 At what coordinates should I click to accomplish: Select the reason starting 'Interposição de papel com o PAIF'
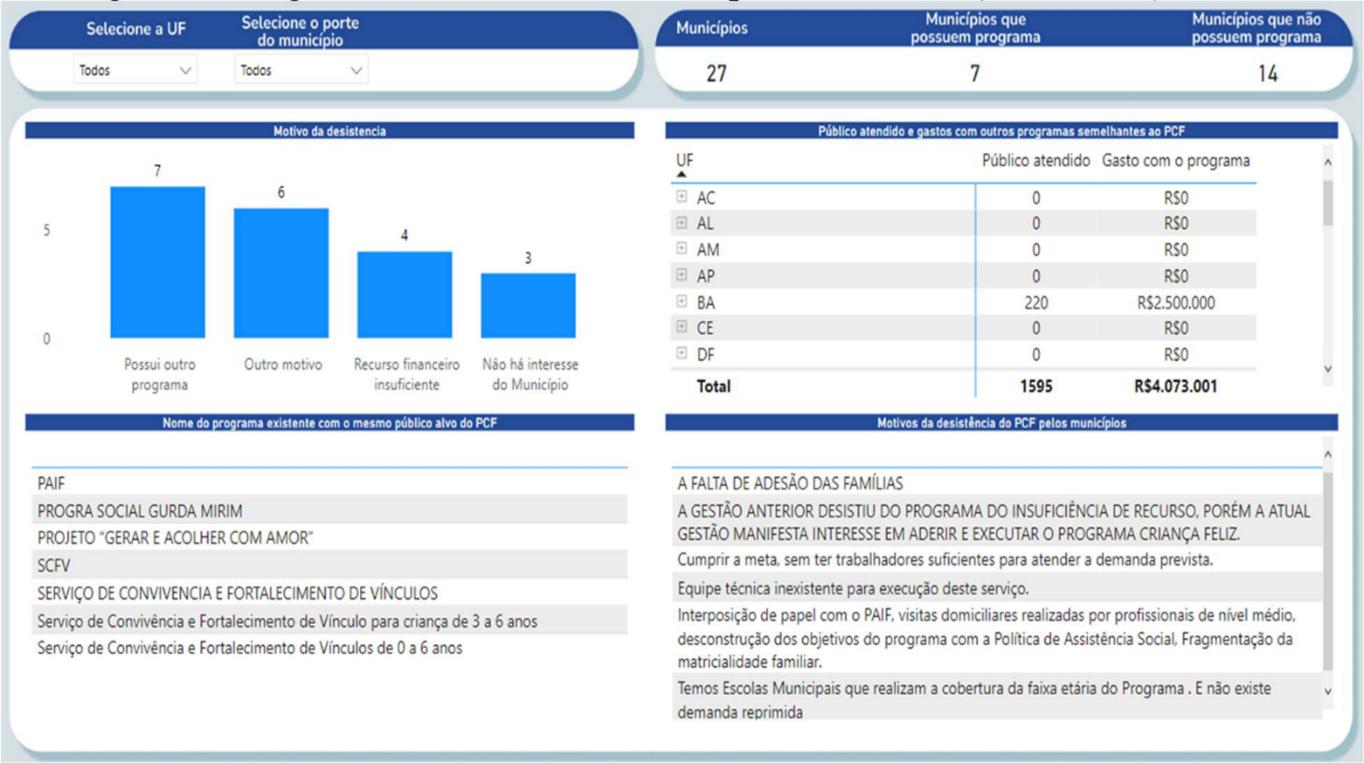tap(995, 638)
